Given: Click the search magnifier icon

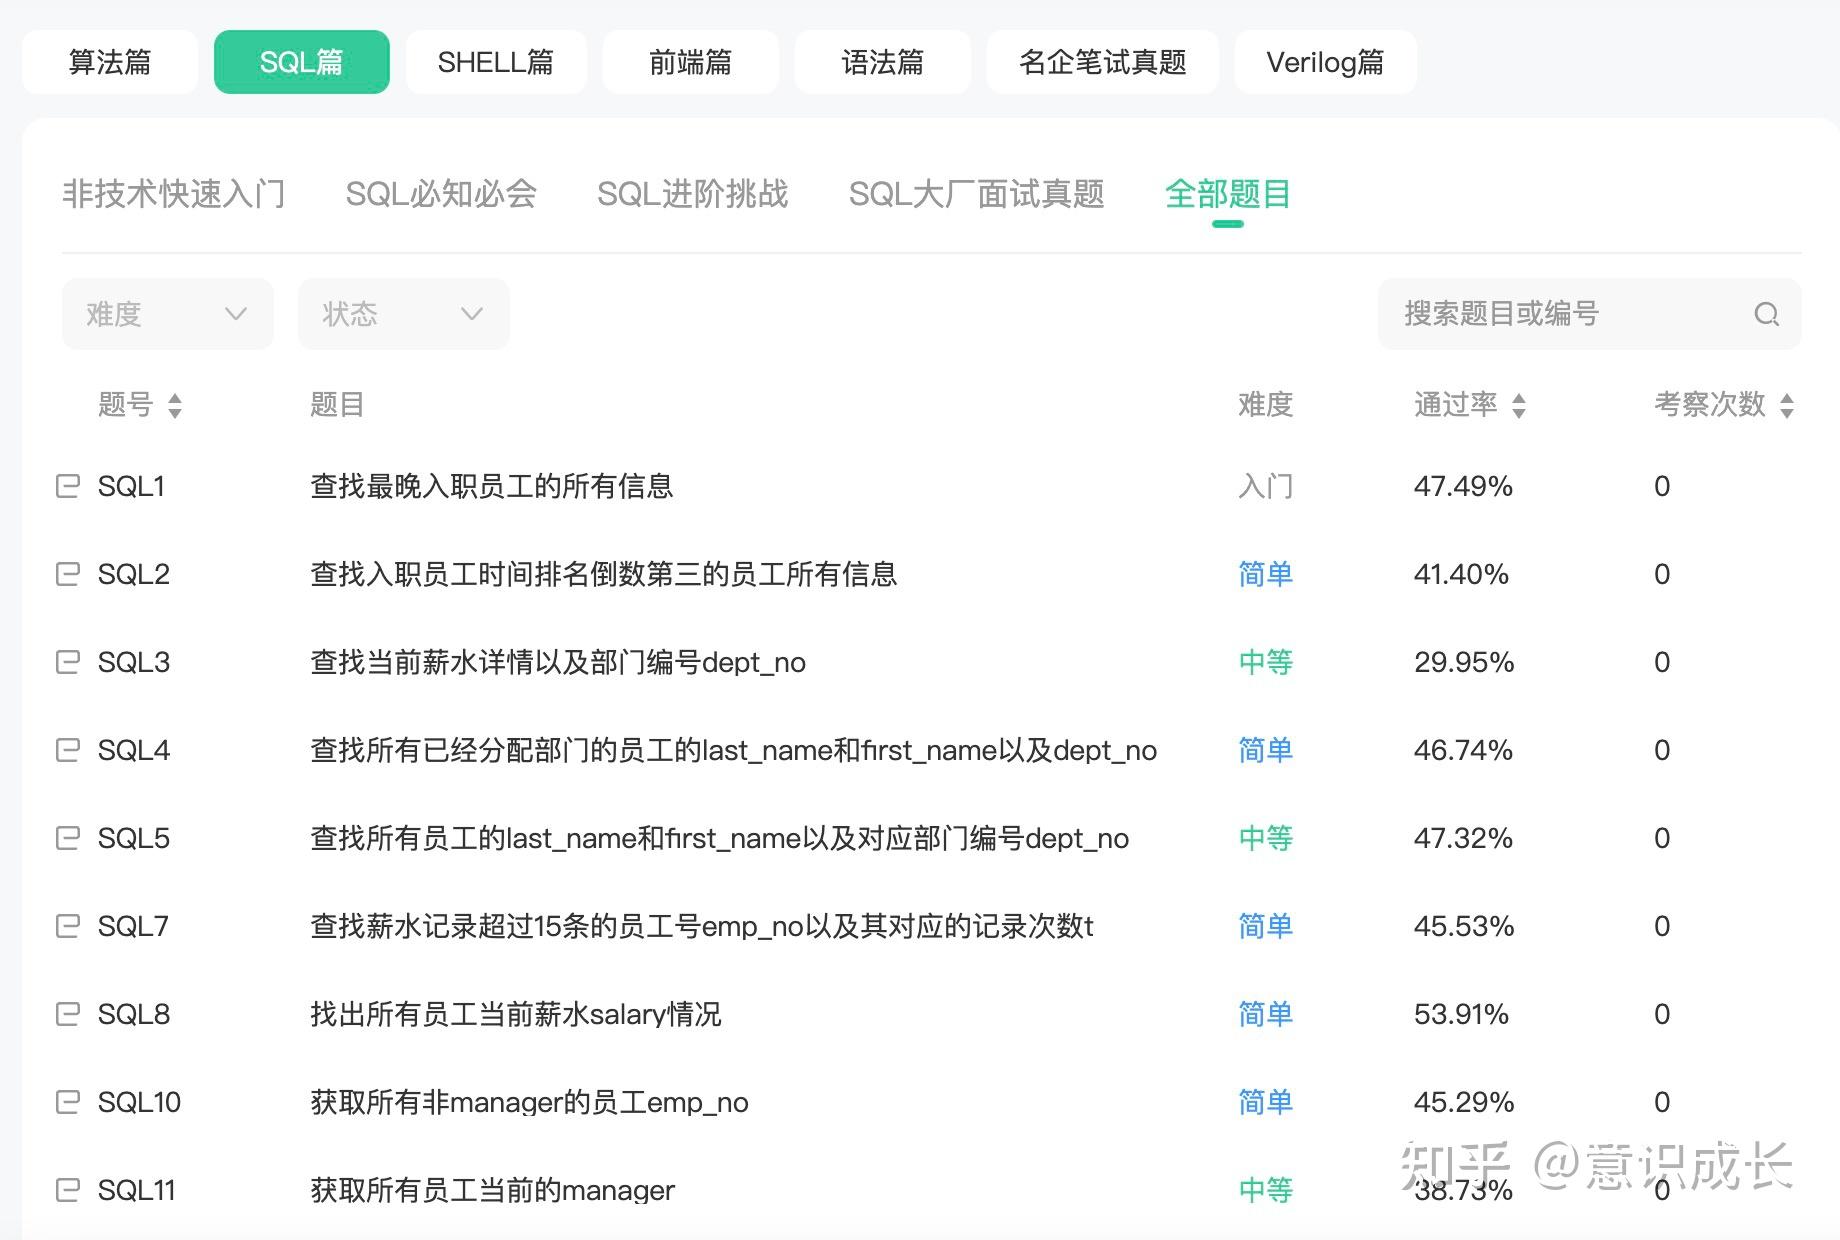Looking at the screenshot, I should [x=1766, y=314].
